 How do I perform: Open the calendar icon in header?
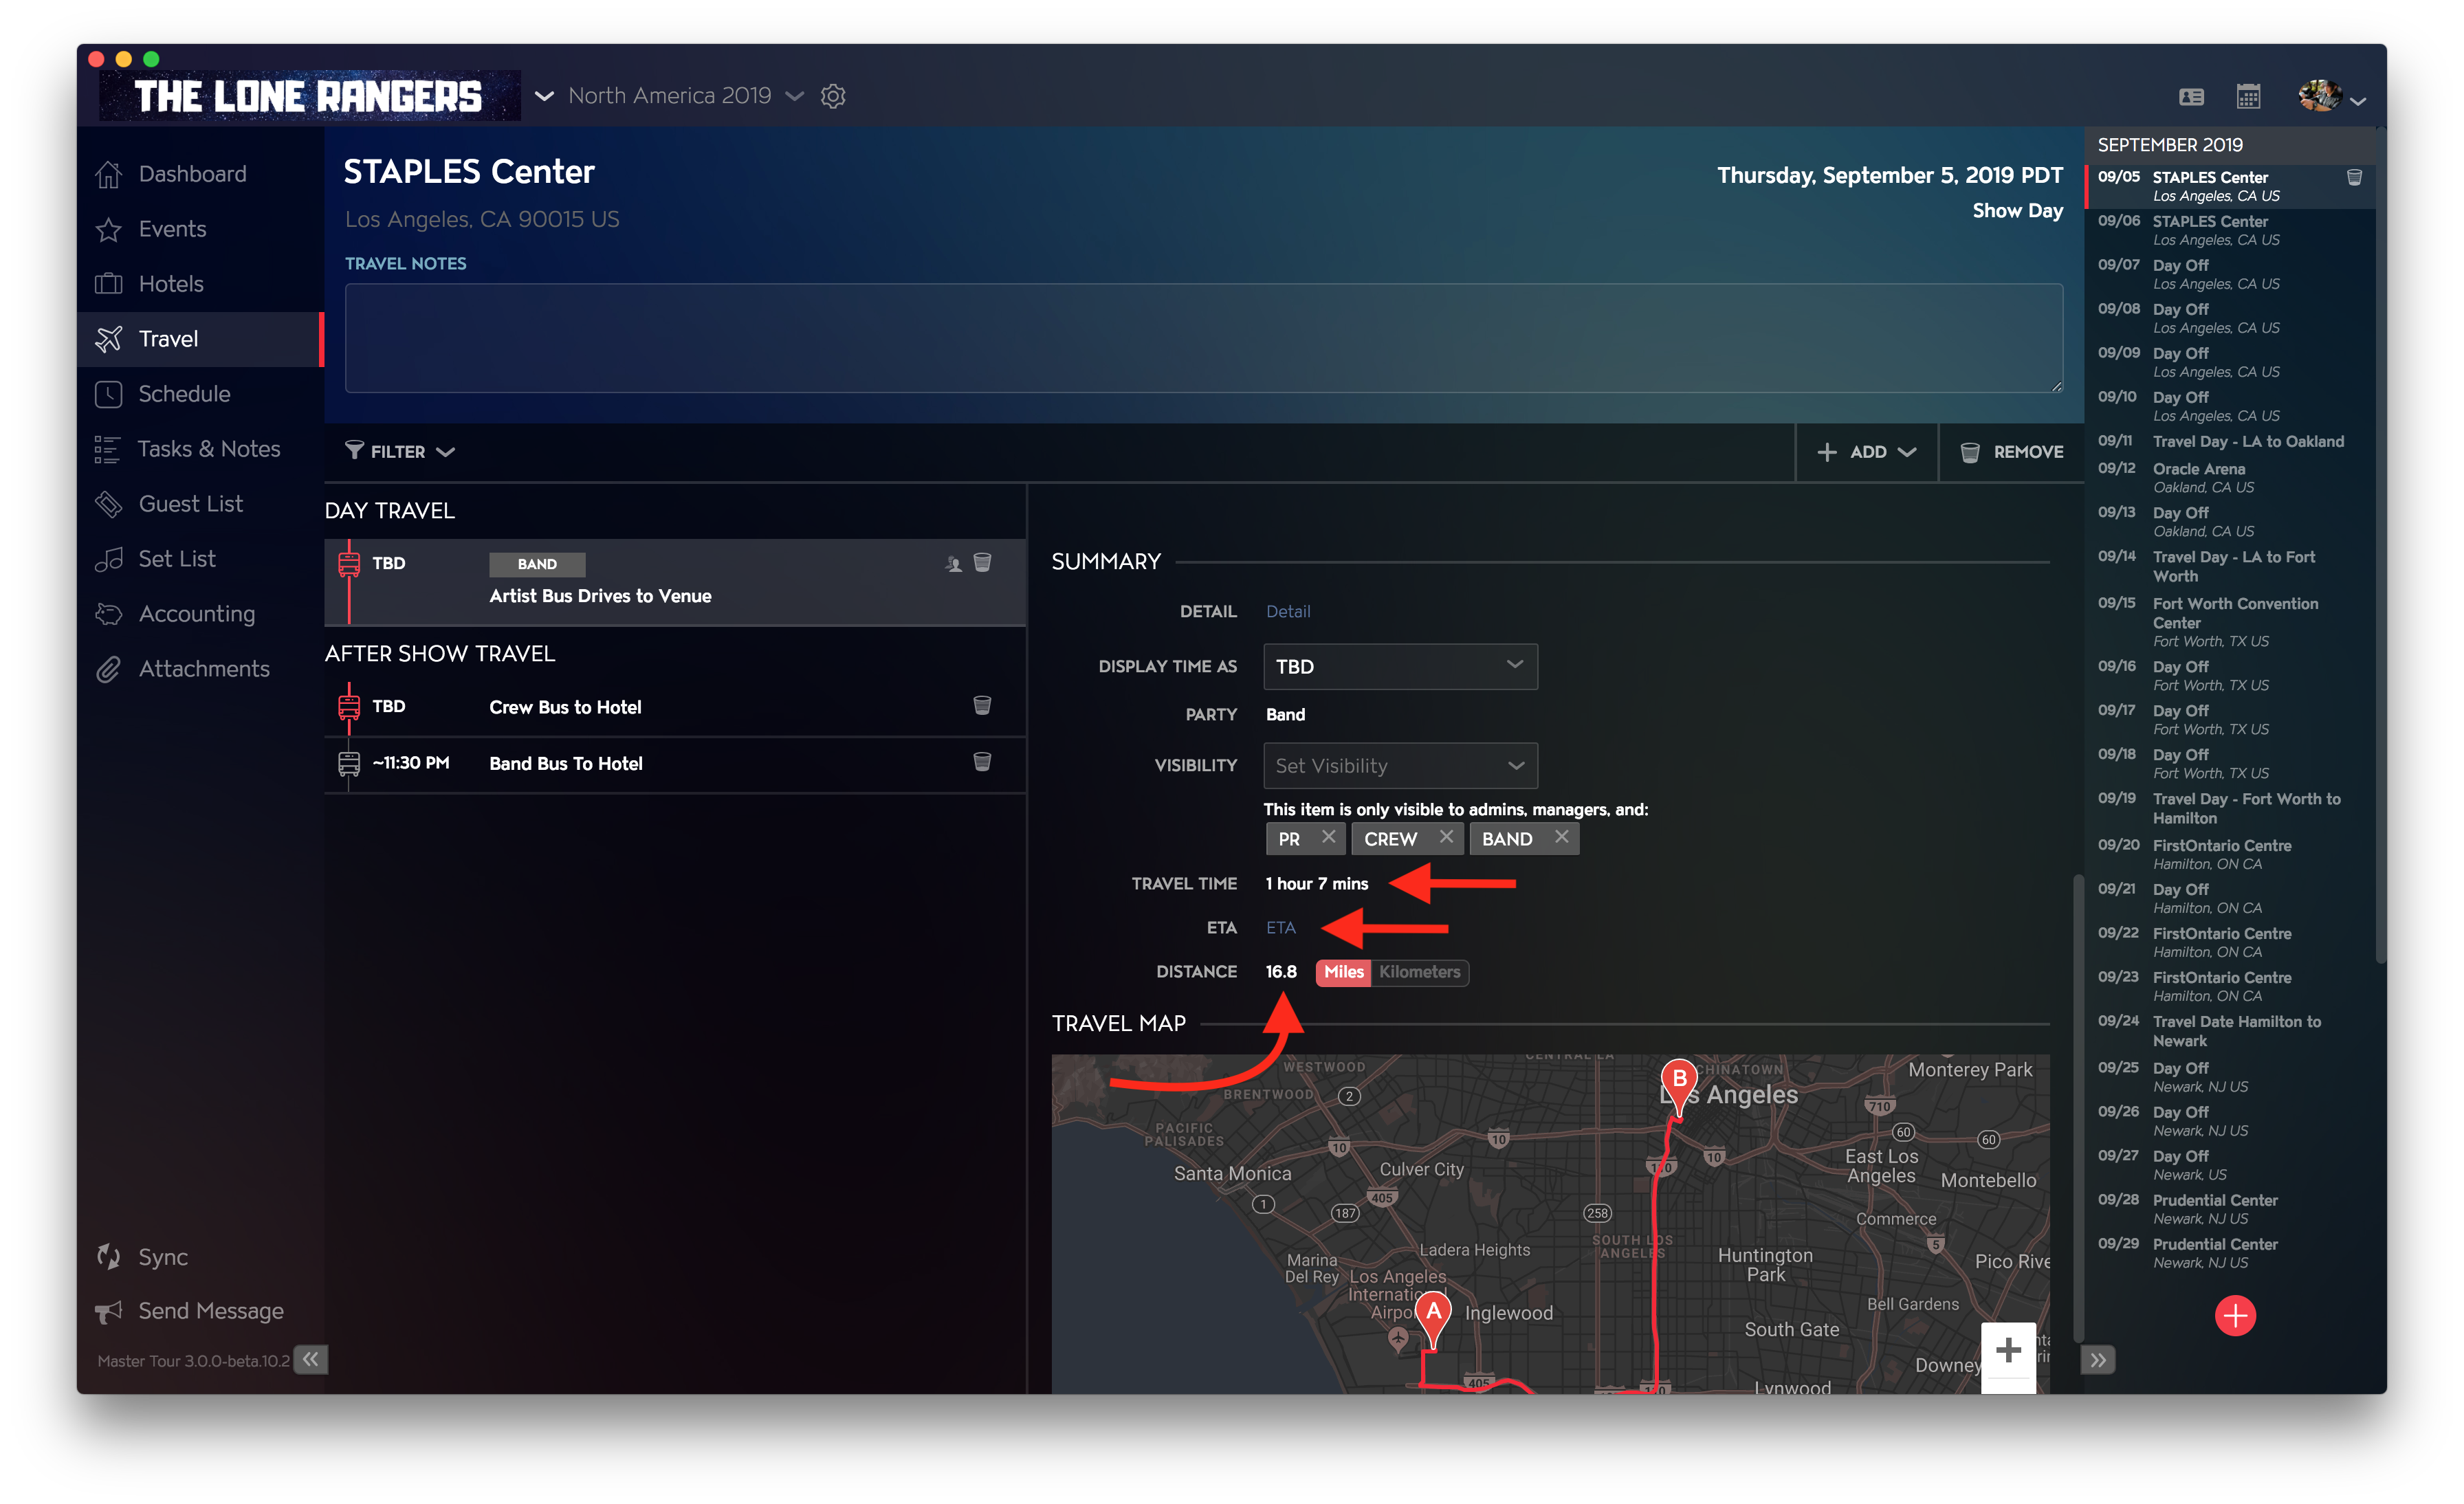(x=2248, y=96)
